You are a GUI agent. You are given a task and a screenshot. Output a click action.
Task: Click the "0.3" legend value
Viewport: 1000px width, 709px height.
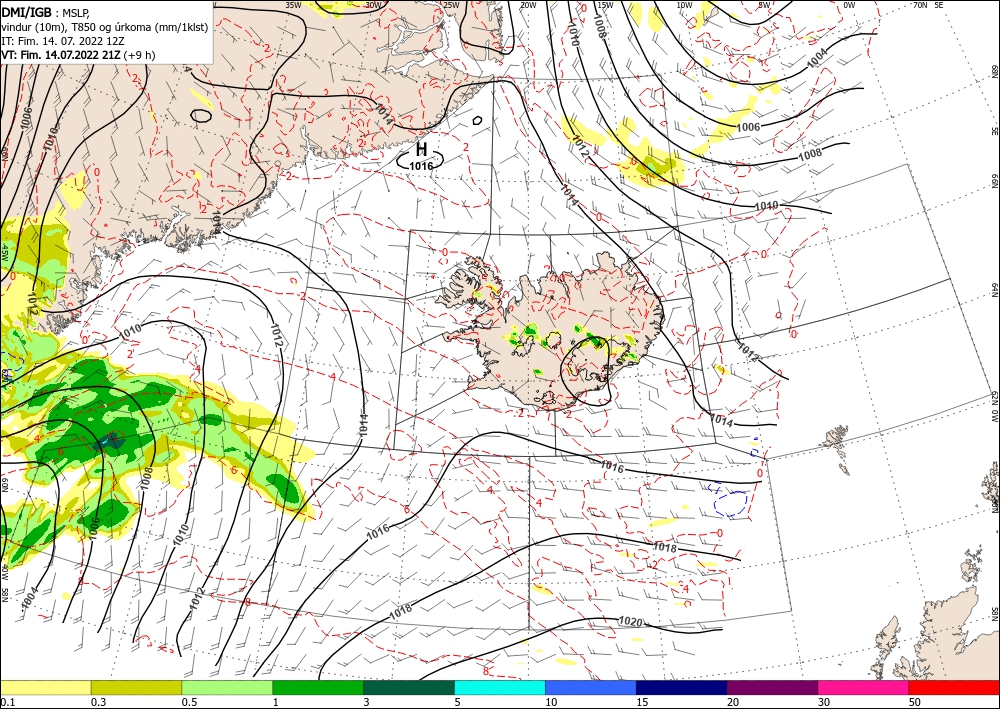98,702
